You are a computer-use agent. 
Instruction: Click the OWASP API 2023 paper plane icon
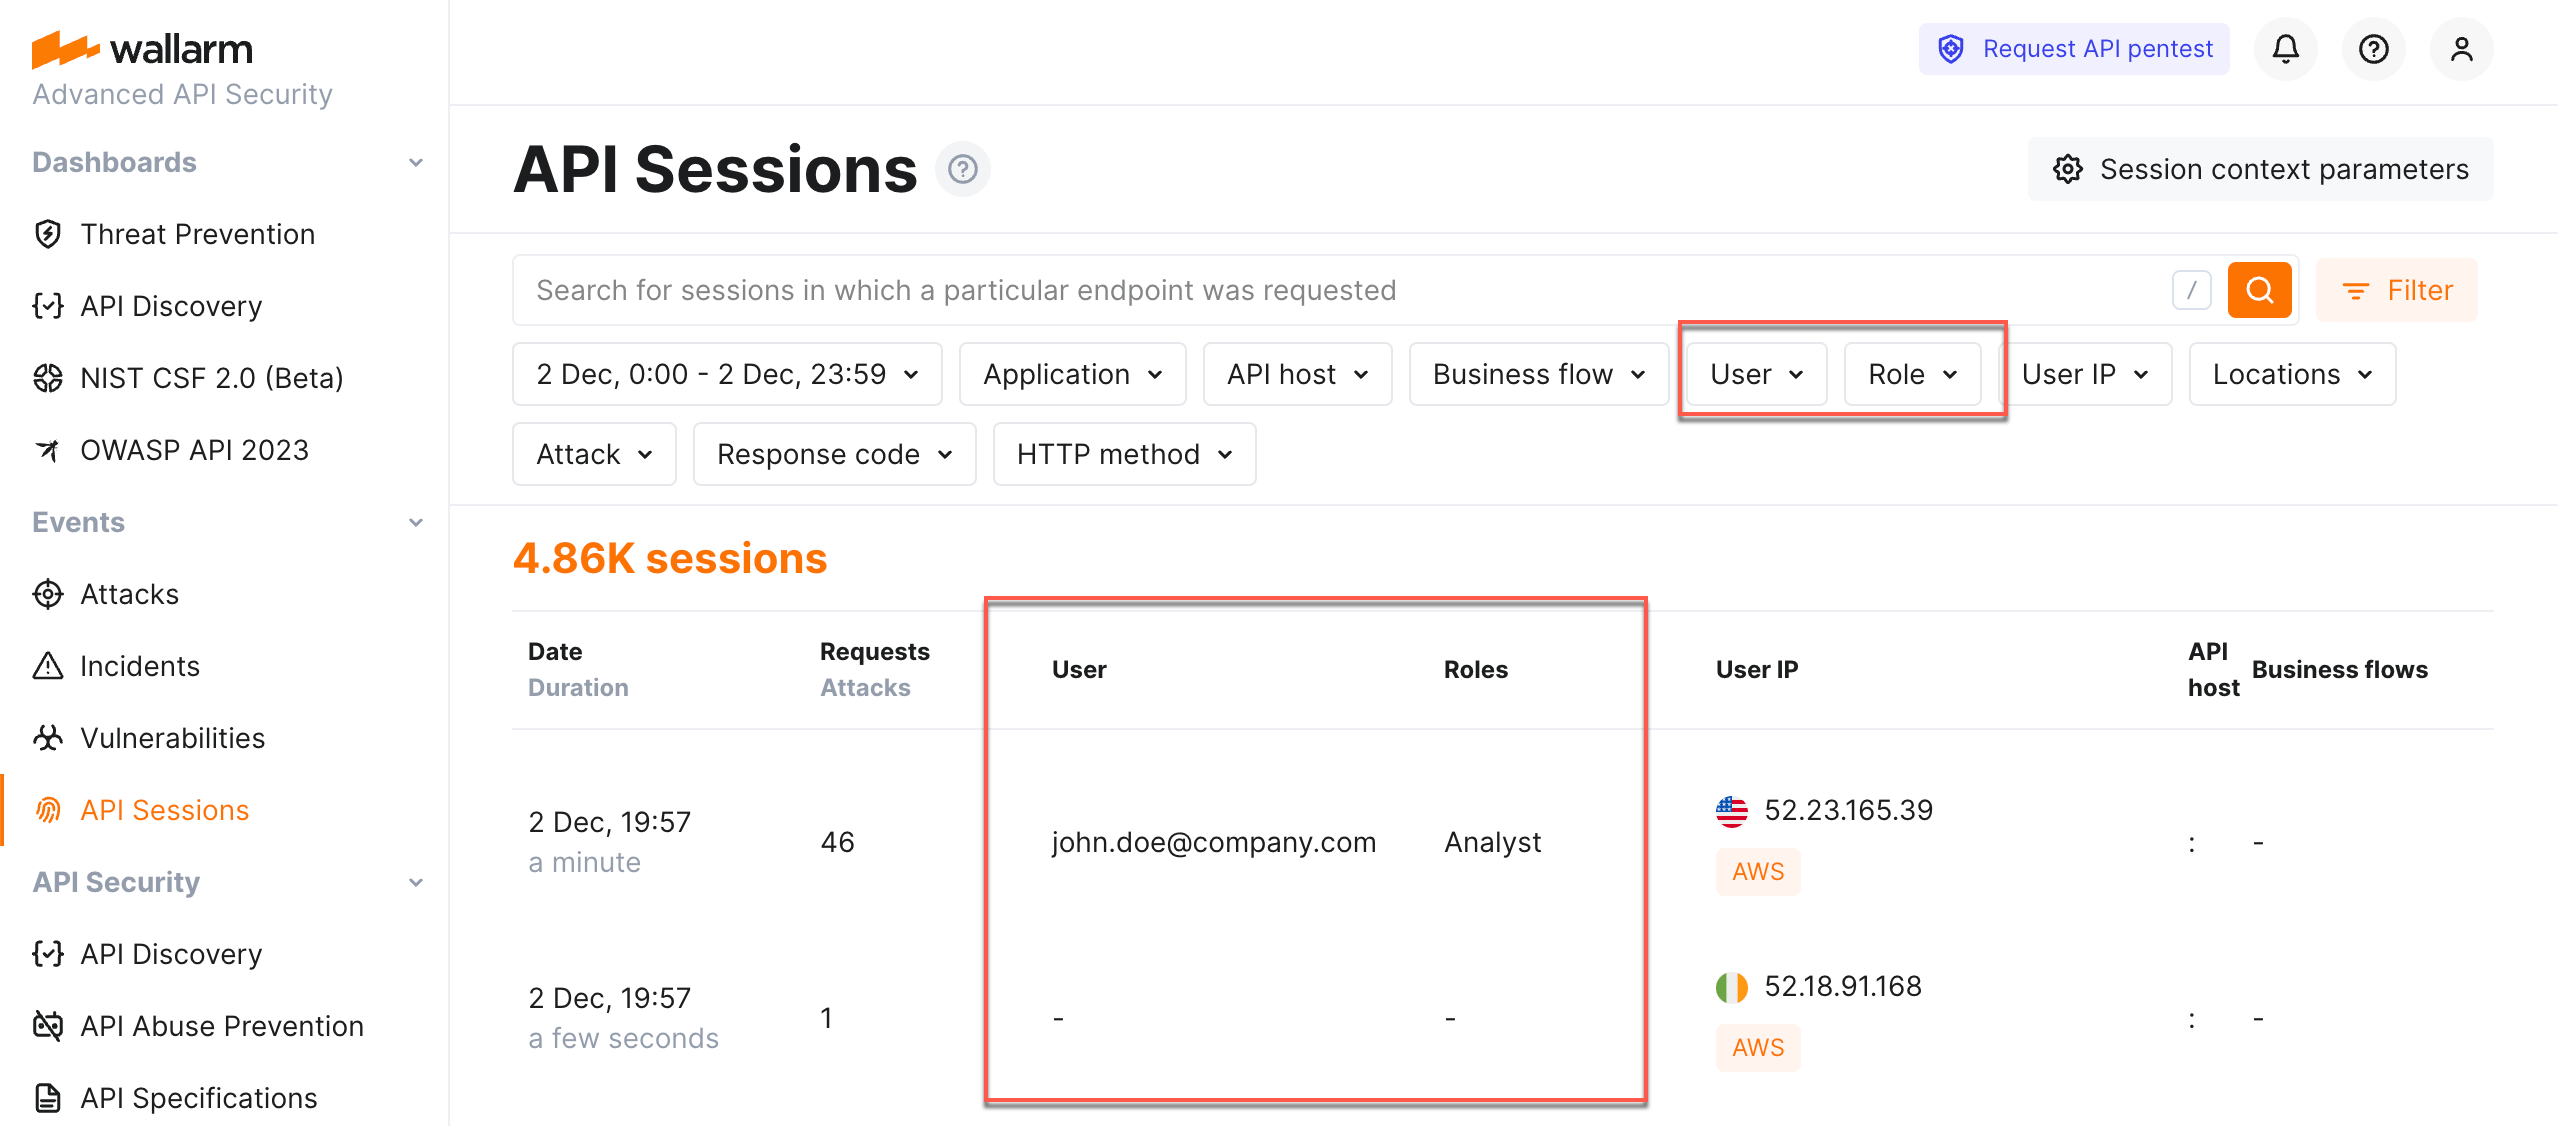pyautogui.click(x=47, y=450)
